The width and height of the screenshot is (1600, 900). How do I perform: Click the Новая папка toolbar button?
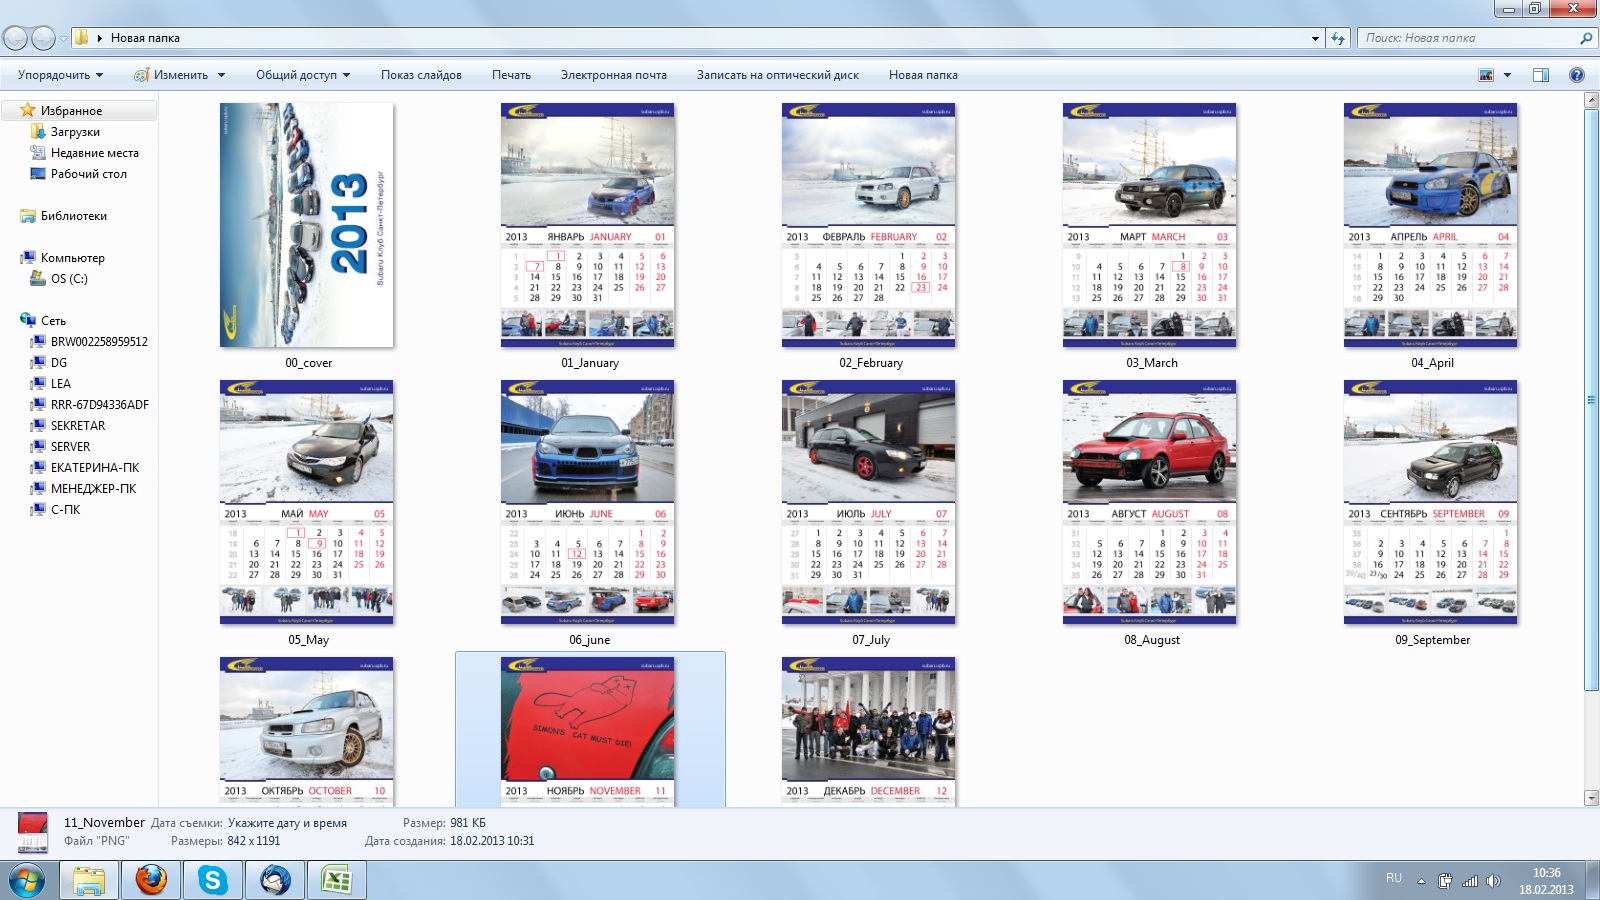pyautogui.click(x=922, y=75)
